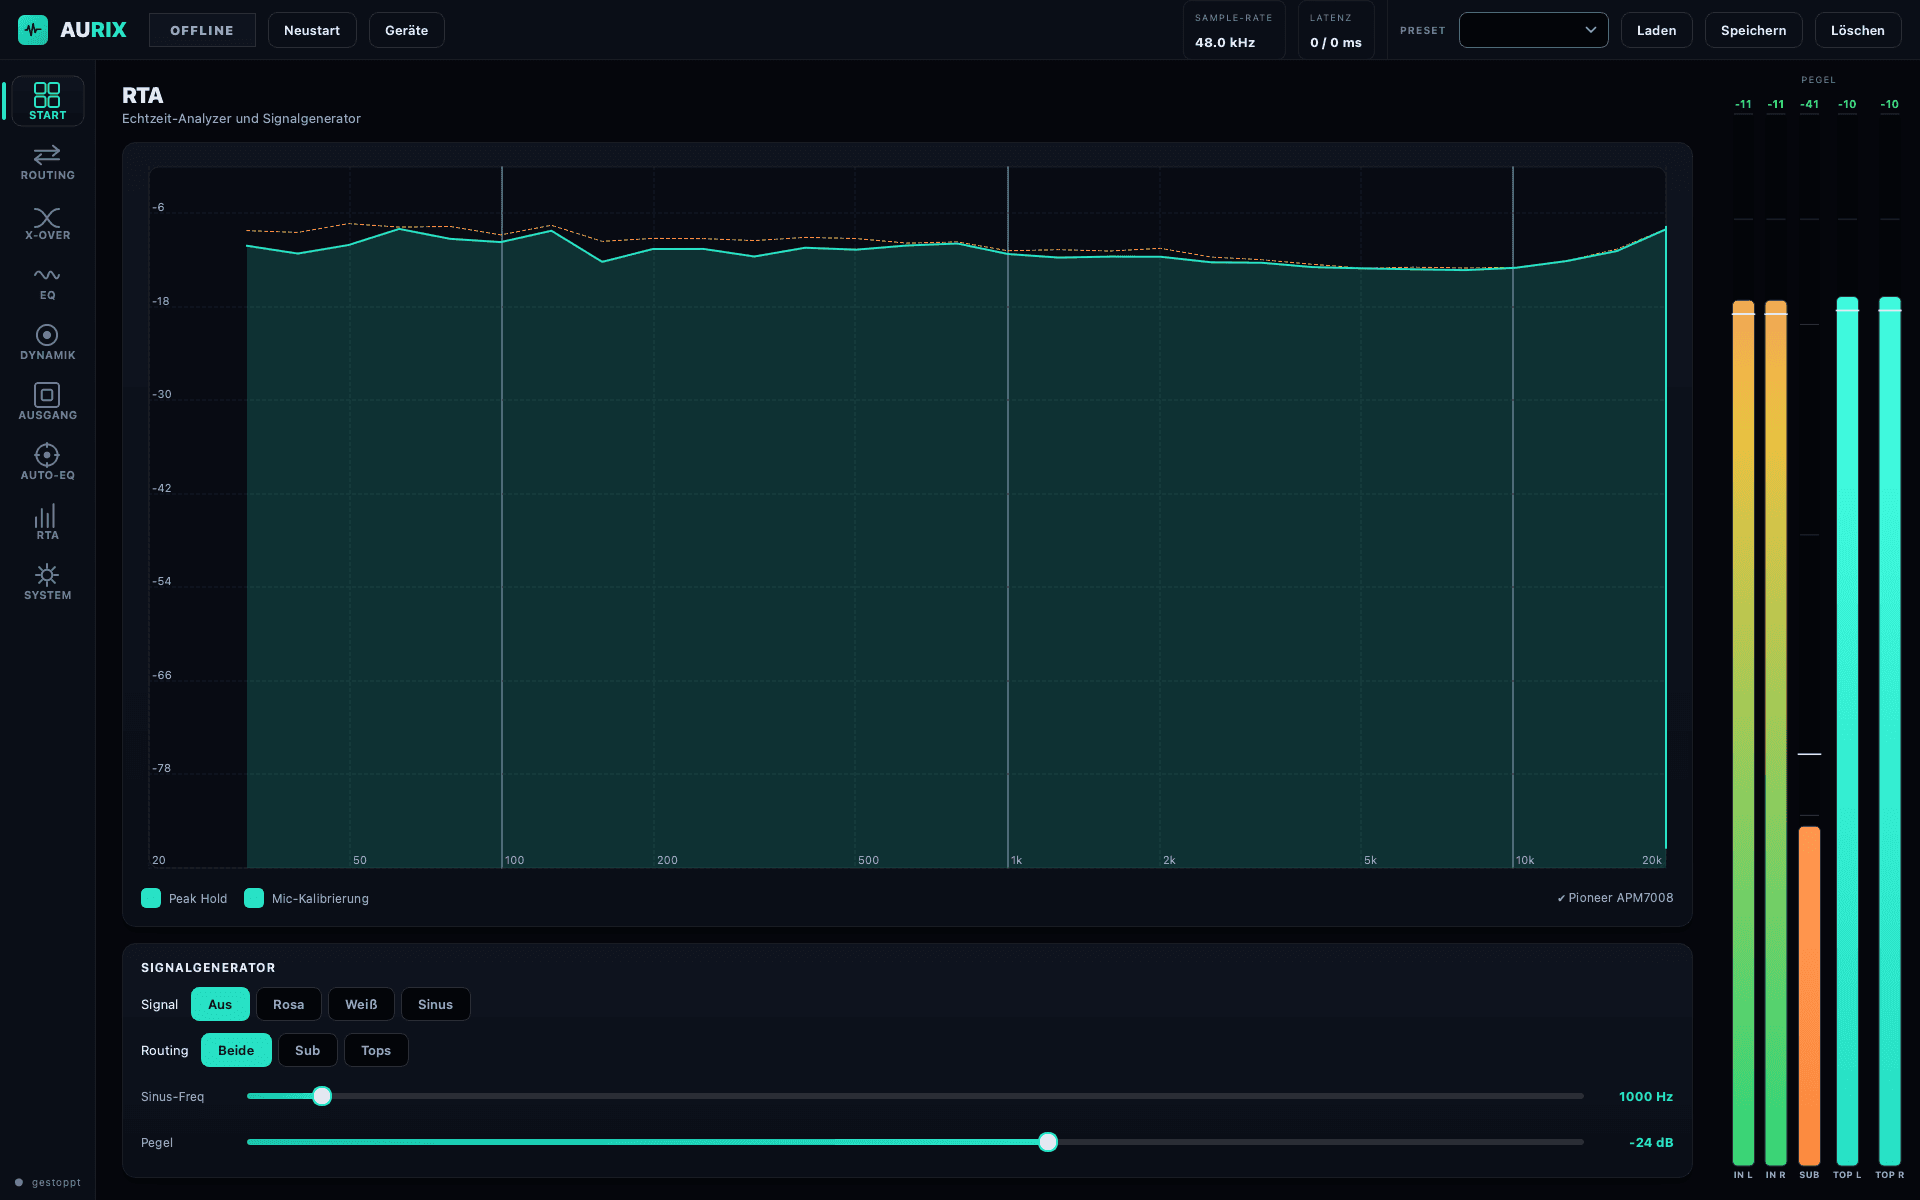Click the SIGNALGENERATOR heading
Screen dimensions: 1920x1200
click(208, 967)
